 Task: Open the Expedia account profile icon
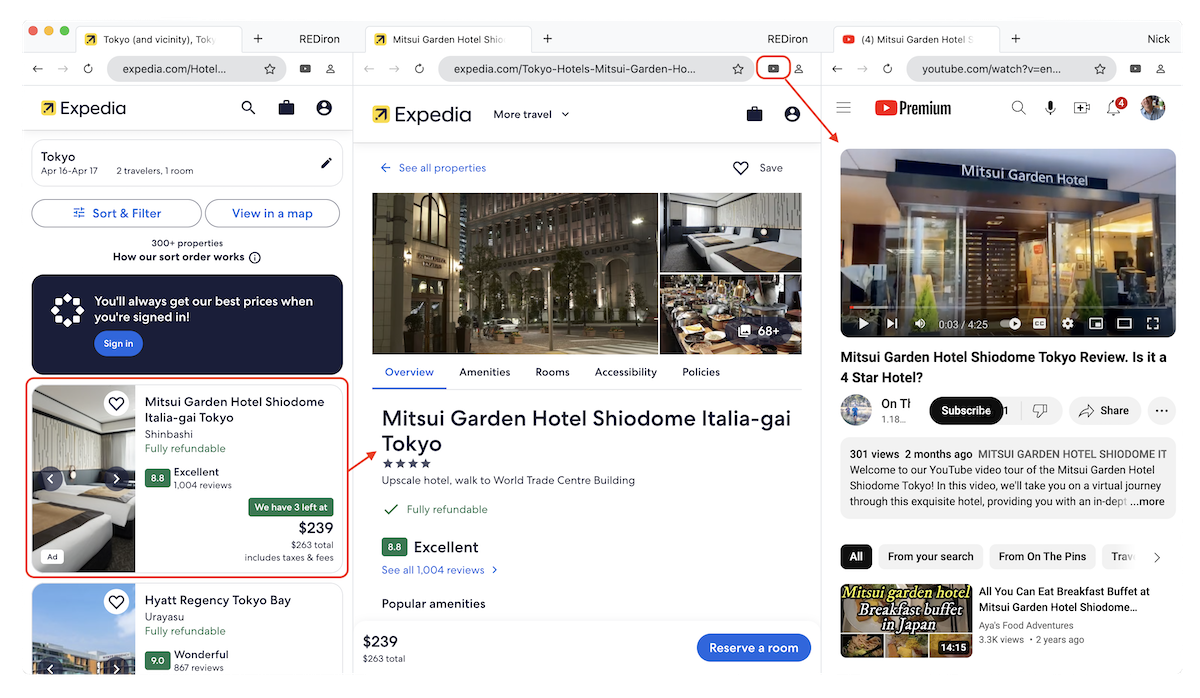coord(323,107)
